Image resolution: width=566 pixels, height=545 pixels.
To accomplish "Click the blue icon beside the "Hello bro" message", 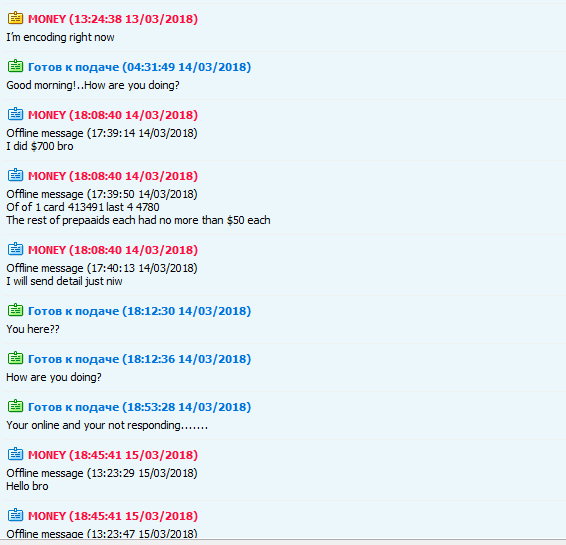I will 15,454.
